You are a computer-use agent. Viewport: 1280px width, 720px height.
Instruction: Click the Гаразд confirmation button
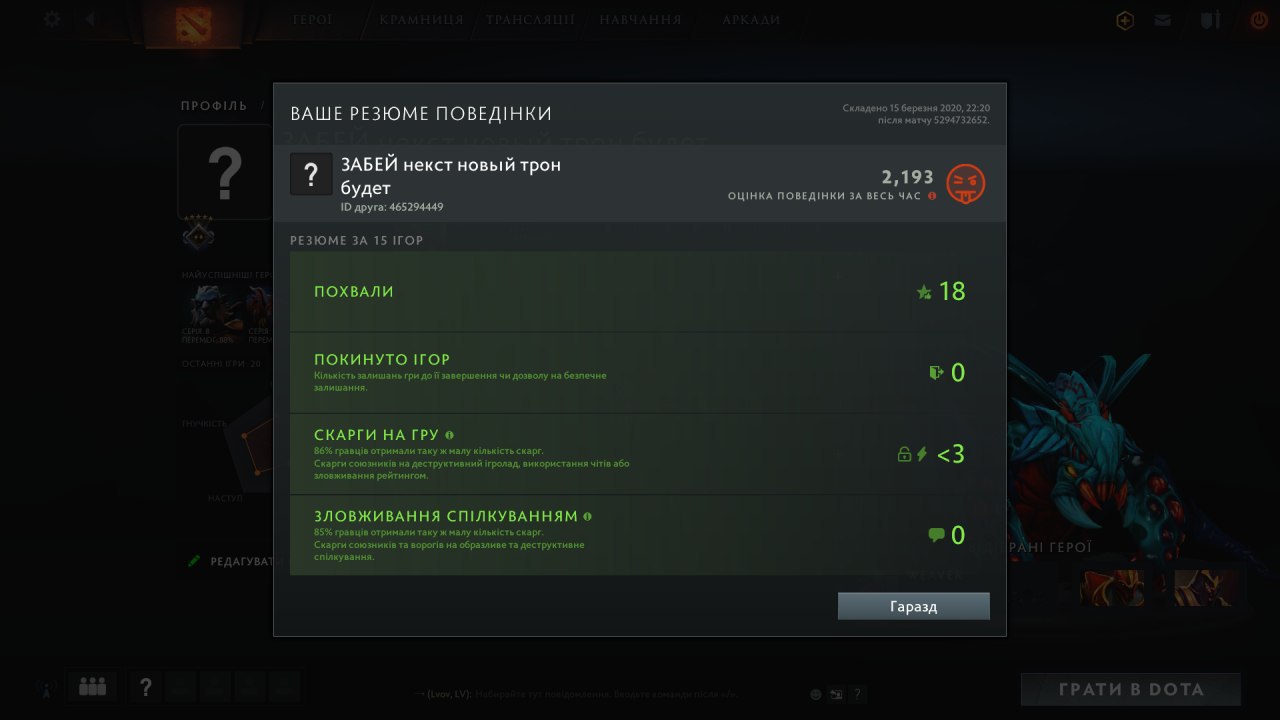[913, 606]
